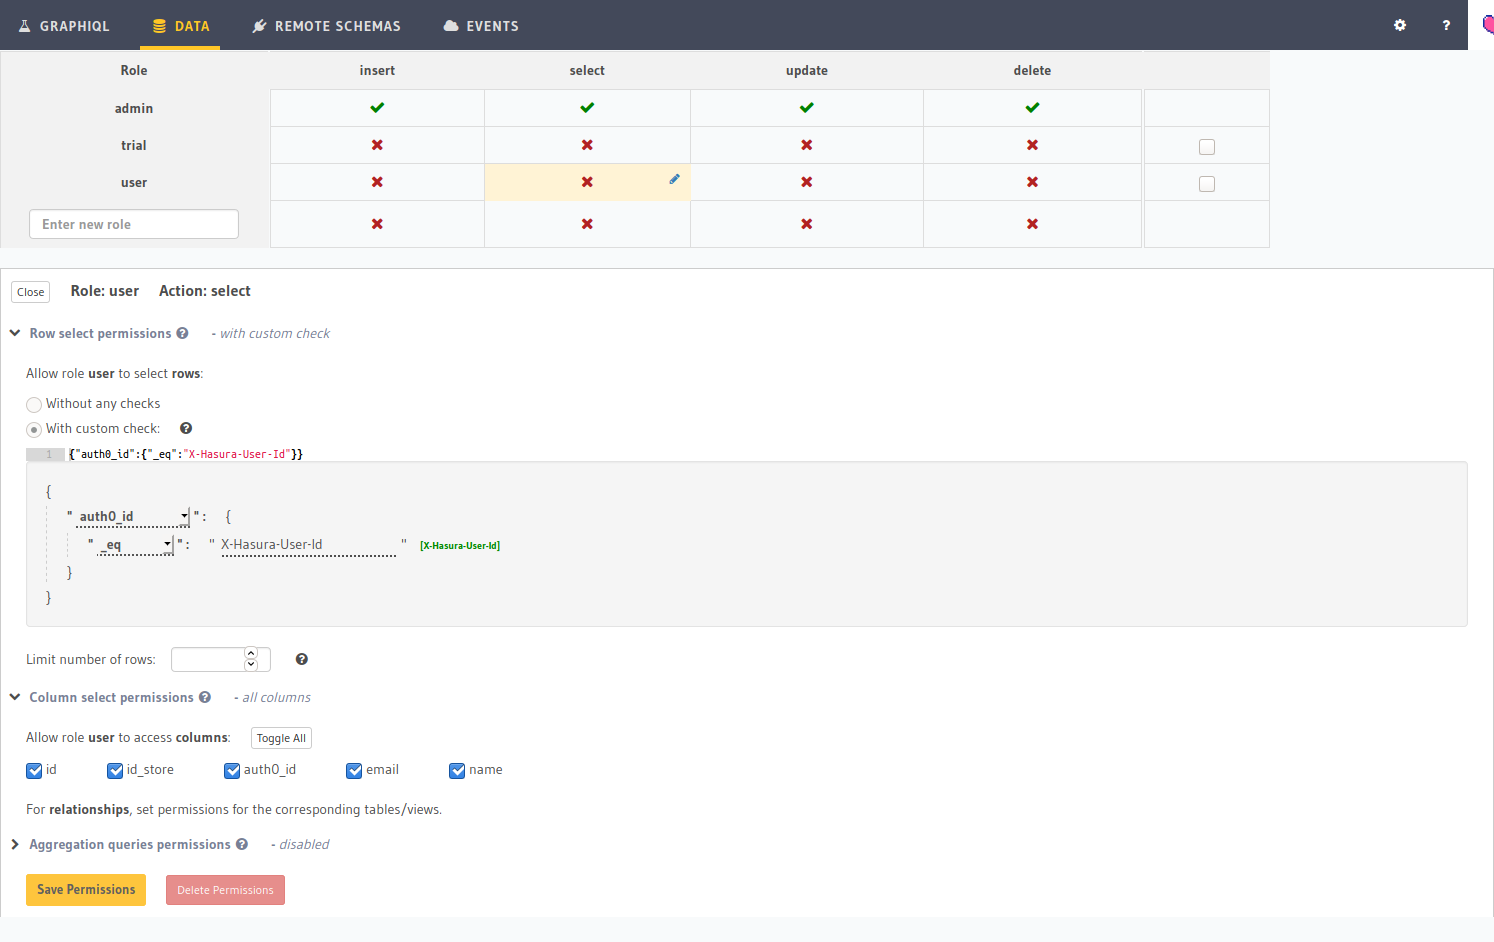The height and width of the screenshot is (942, 1494).
Task: Click the trial insert red cross
Action: pos(377,145)
